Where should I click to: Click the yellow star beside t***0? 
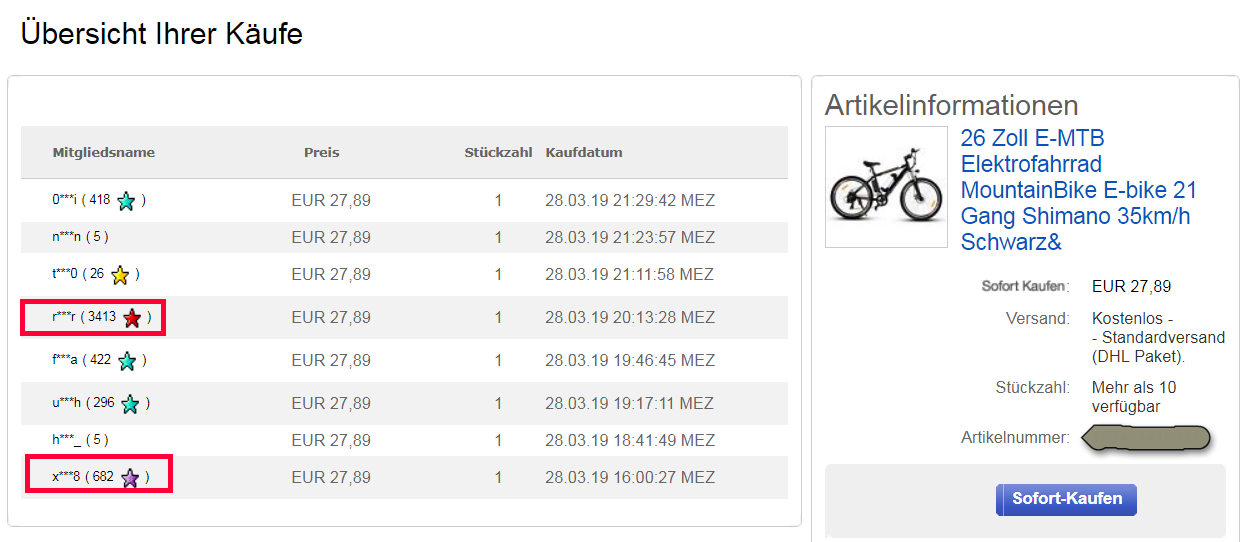120,275
